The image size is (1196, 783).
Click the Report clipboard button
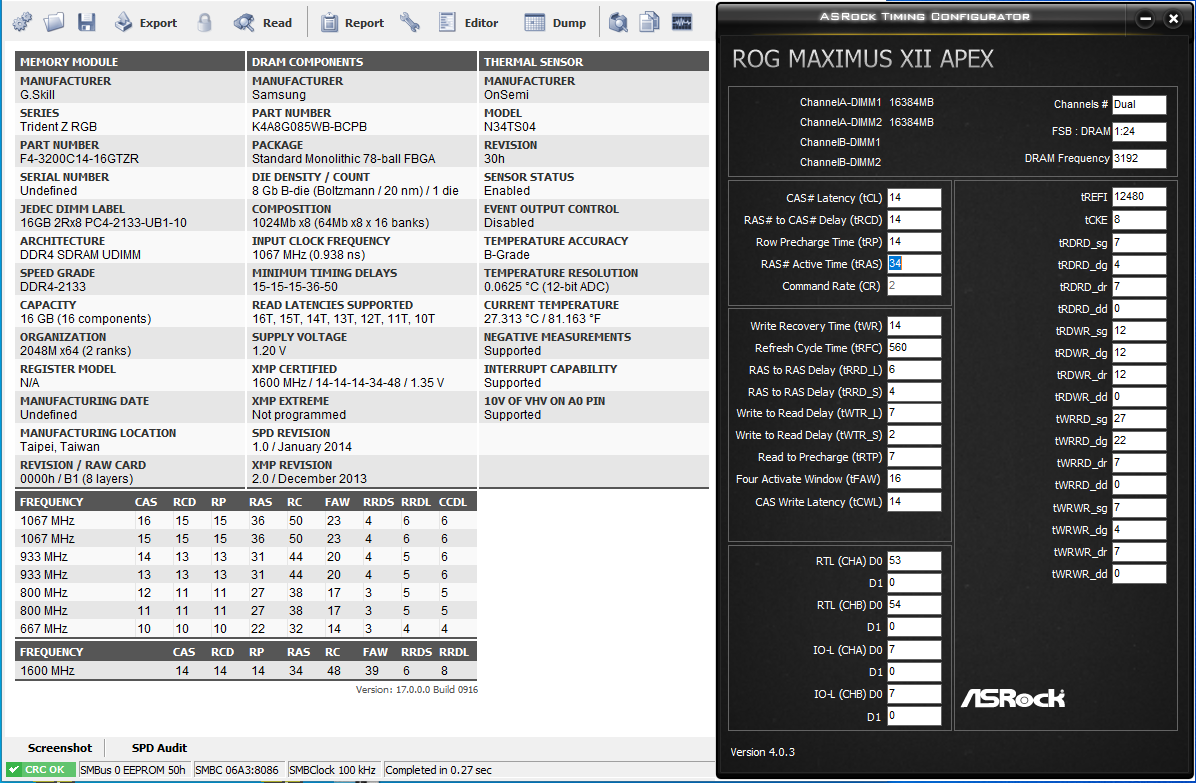click(352, 23)
